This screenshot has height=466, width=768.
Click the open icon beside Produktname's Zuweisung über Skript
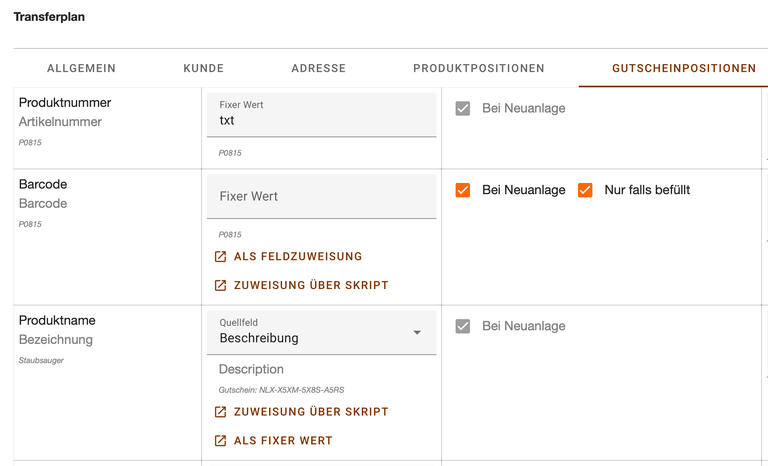click(220, 412)
